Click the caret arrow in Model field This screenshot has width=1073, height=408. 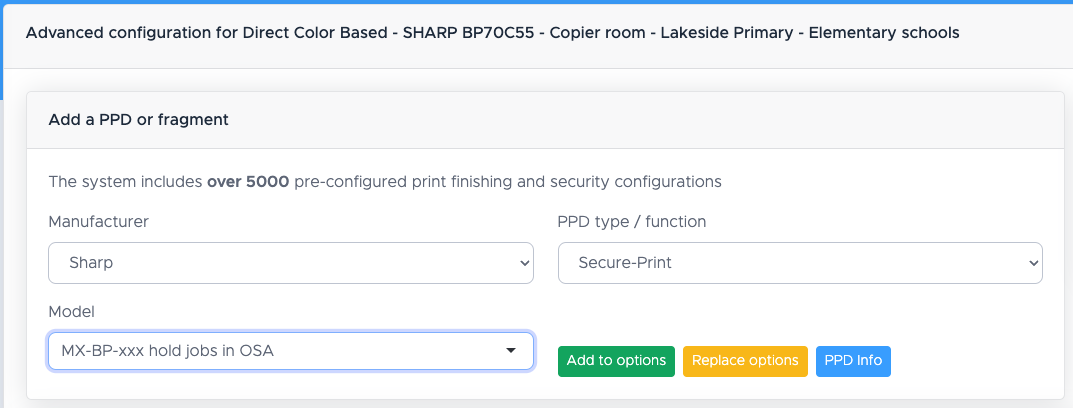(511, 351)
